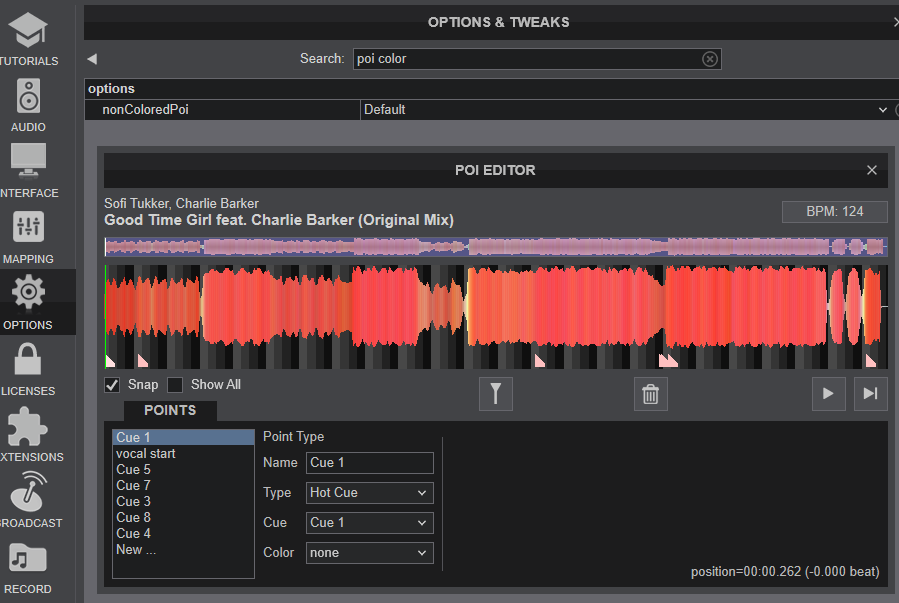Open the Tutorials section
Image resolution: width=899 pixels, height=603 pixels.
(x=29, y=39)
